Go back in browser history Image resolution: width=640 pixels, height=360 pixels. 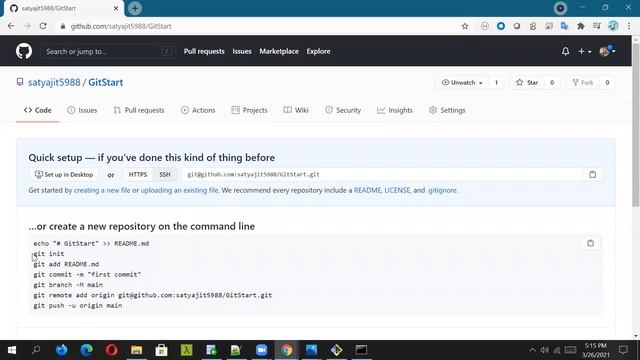click(x=11, y=26)
